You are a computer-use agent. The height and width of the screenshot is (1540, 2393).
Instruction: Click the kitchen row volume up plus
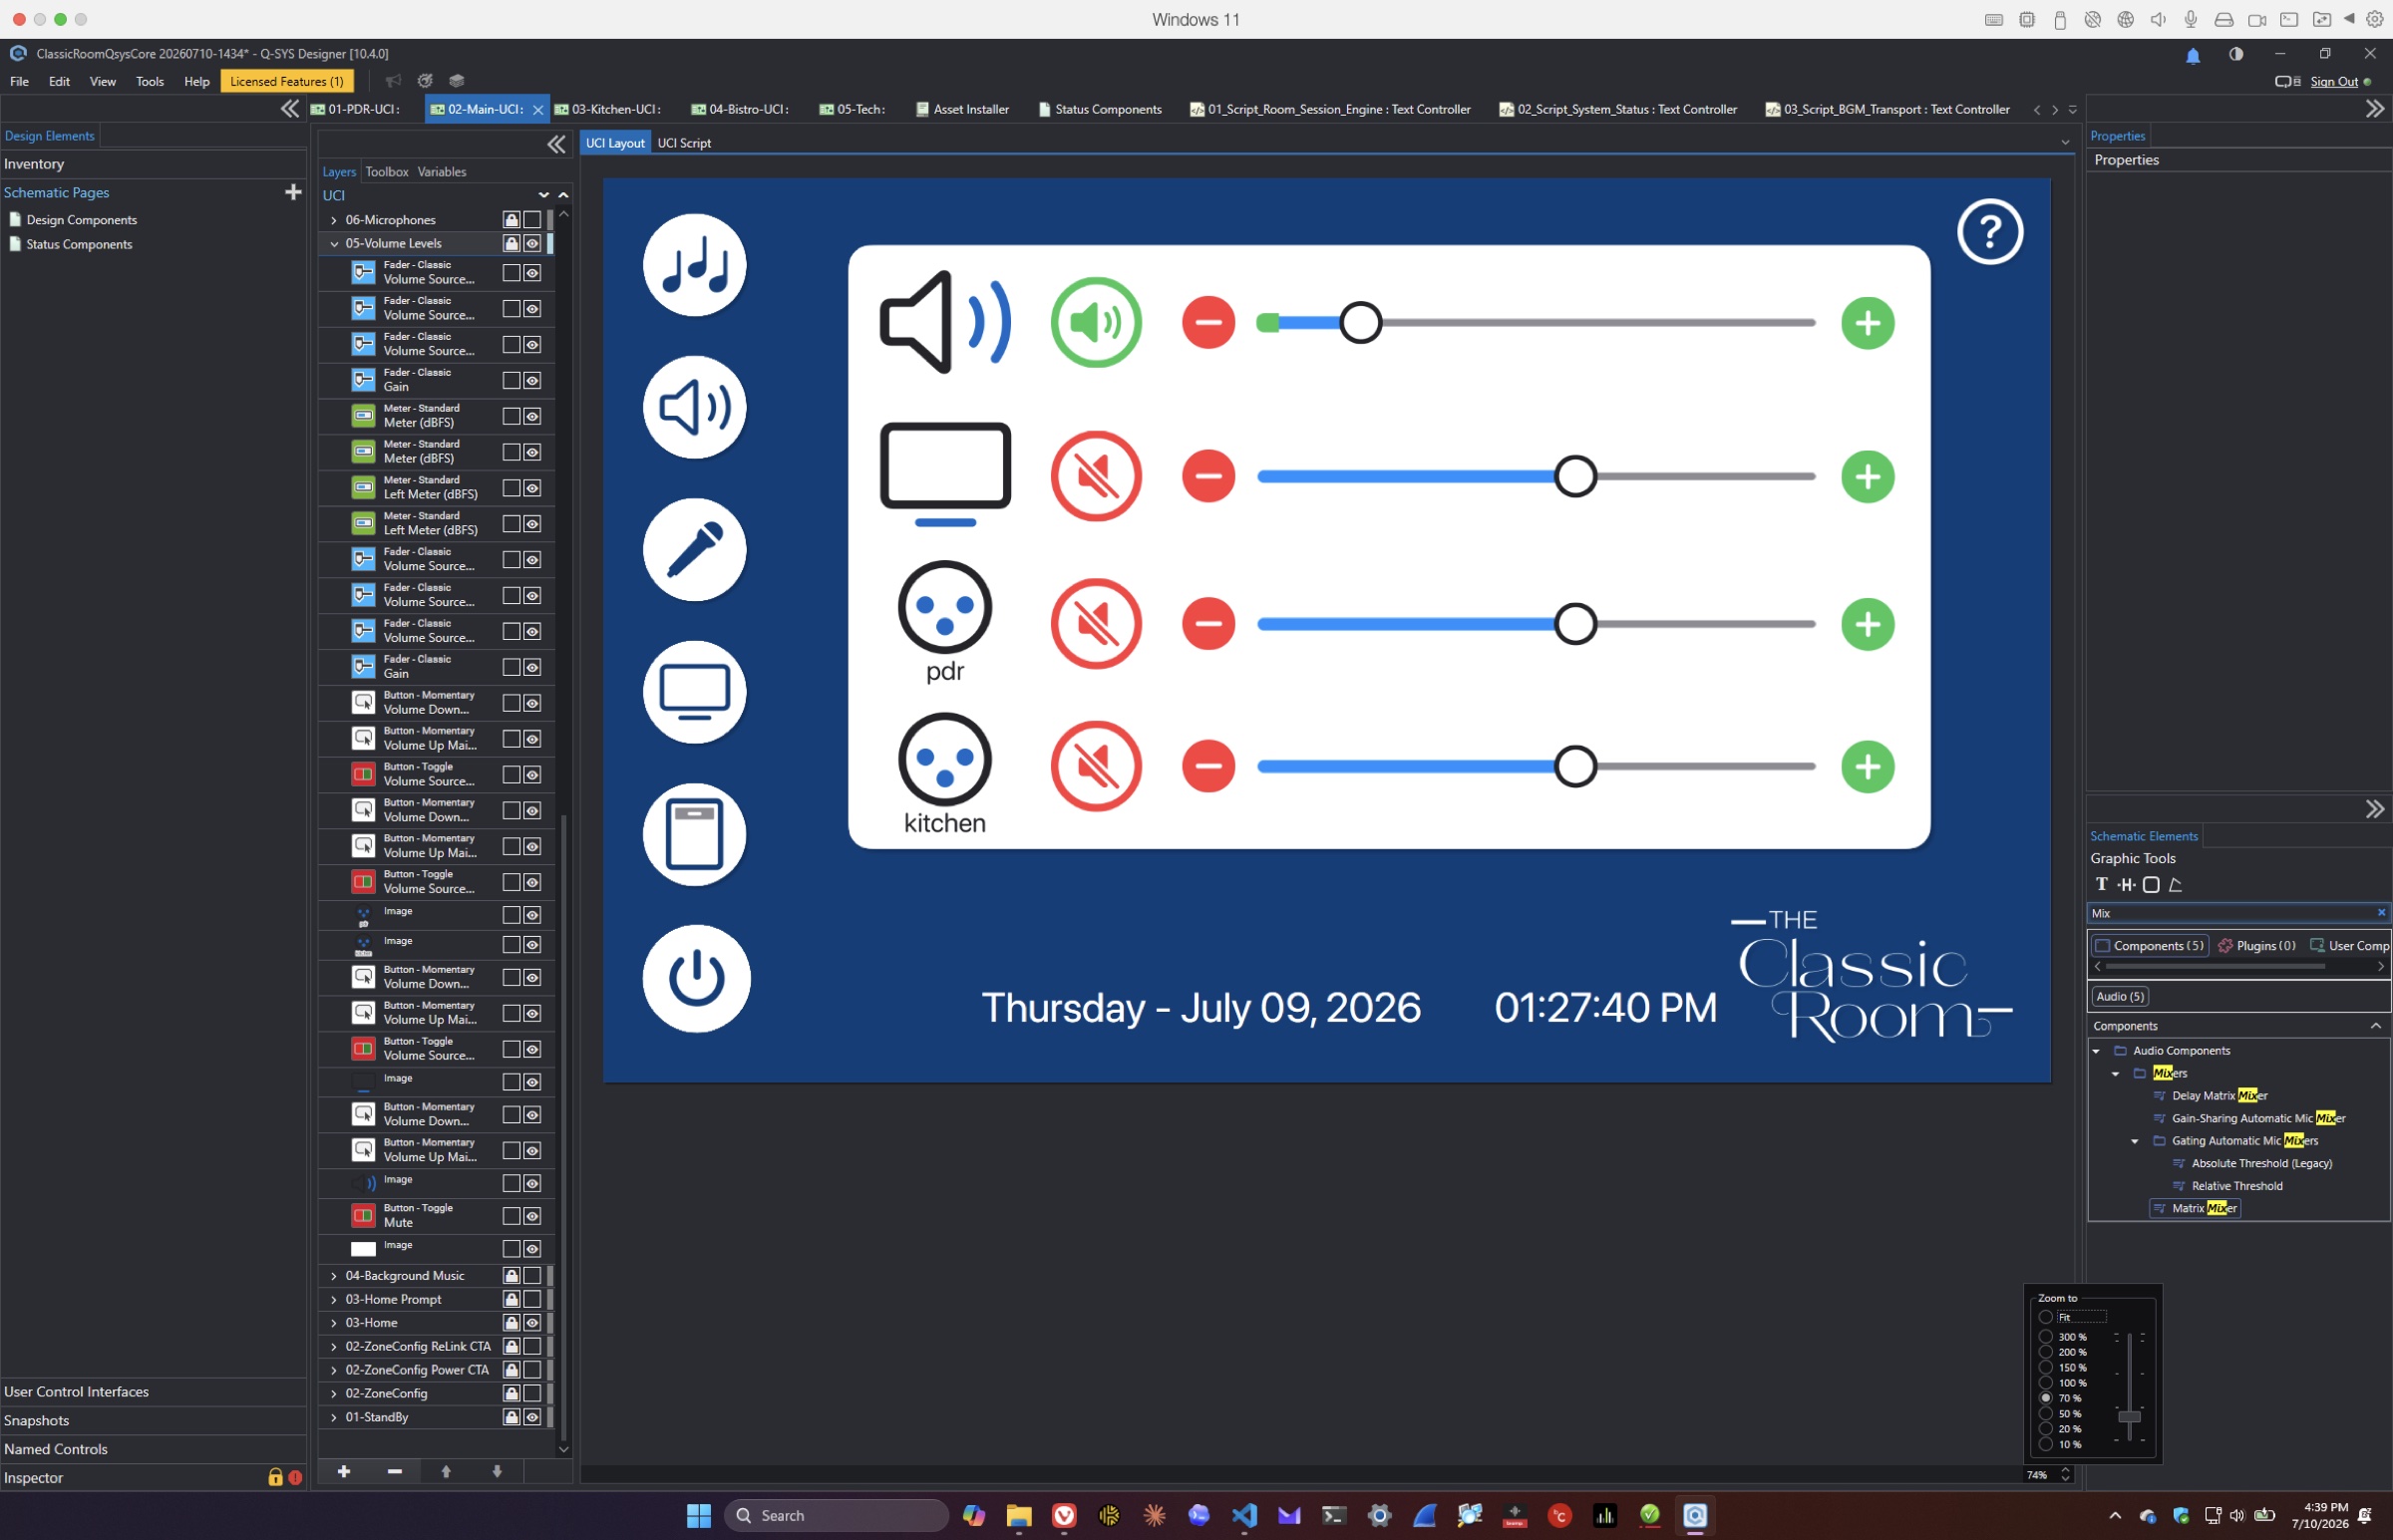click(x=1868, y=767)
